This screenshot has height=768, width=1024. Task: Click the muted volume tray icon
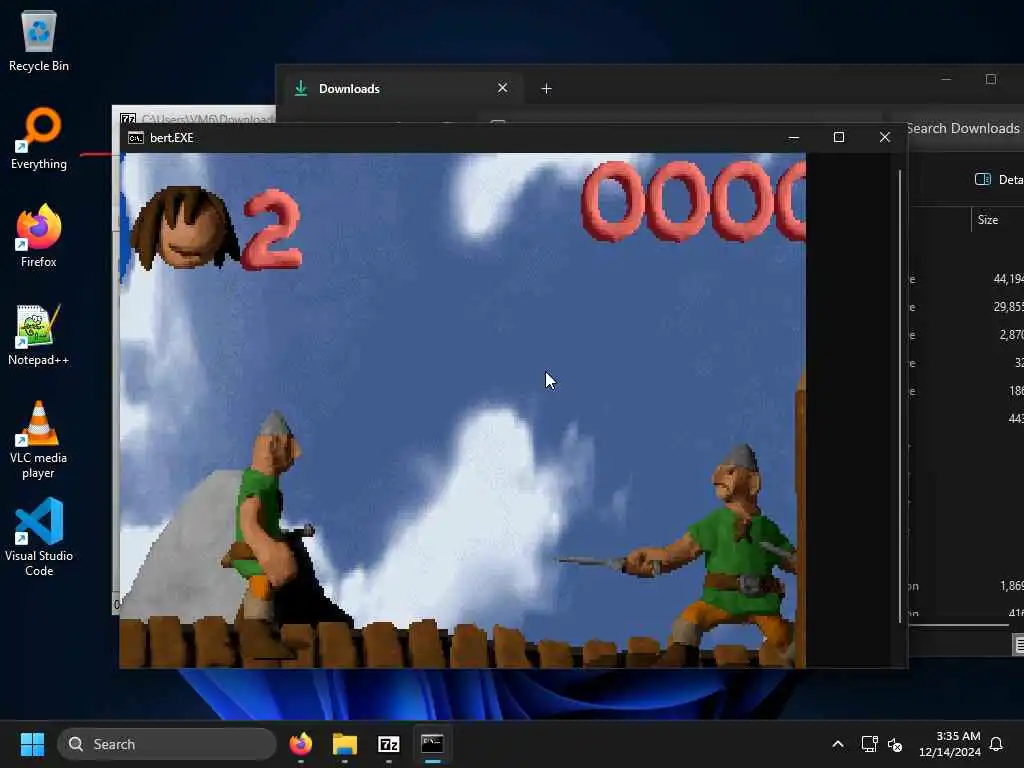tap(895, 744)
